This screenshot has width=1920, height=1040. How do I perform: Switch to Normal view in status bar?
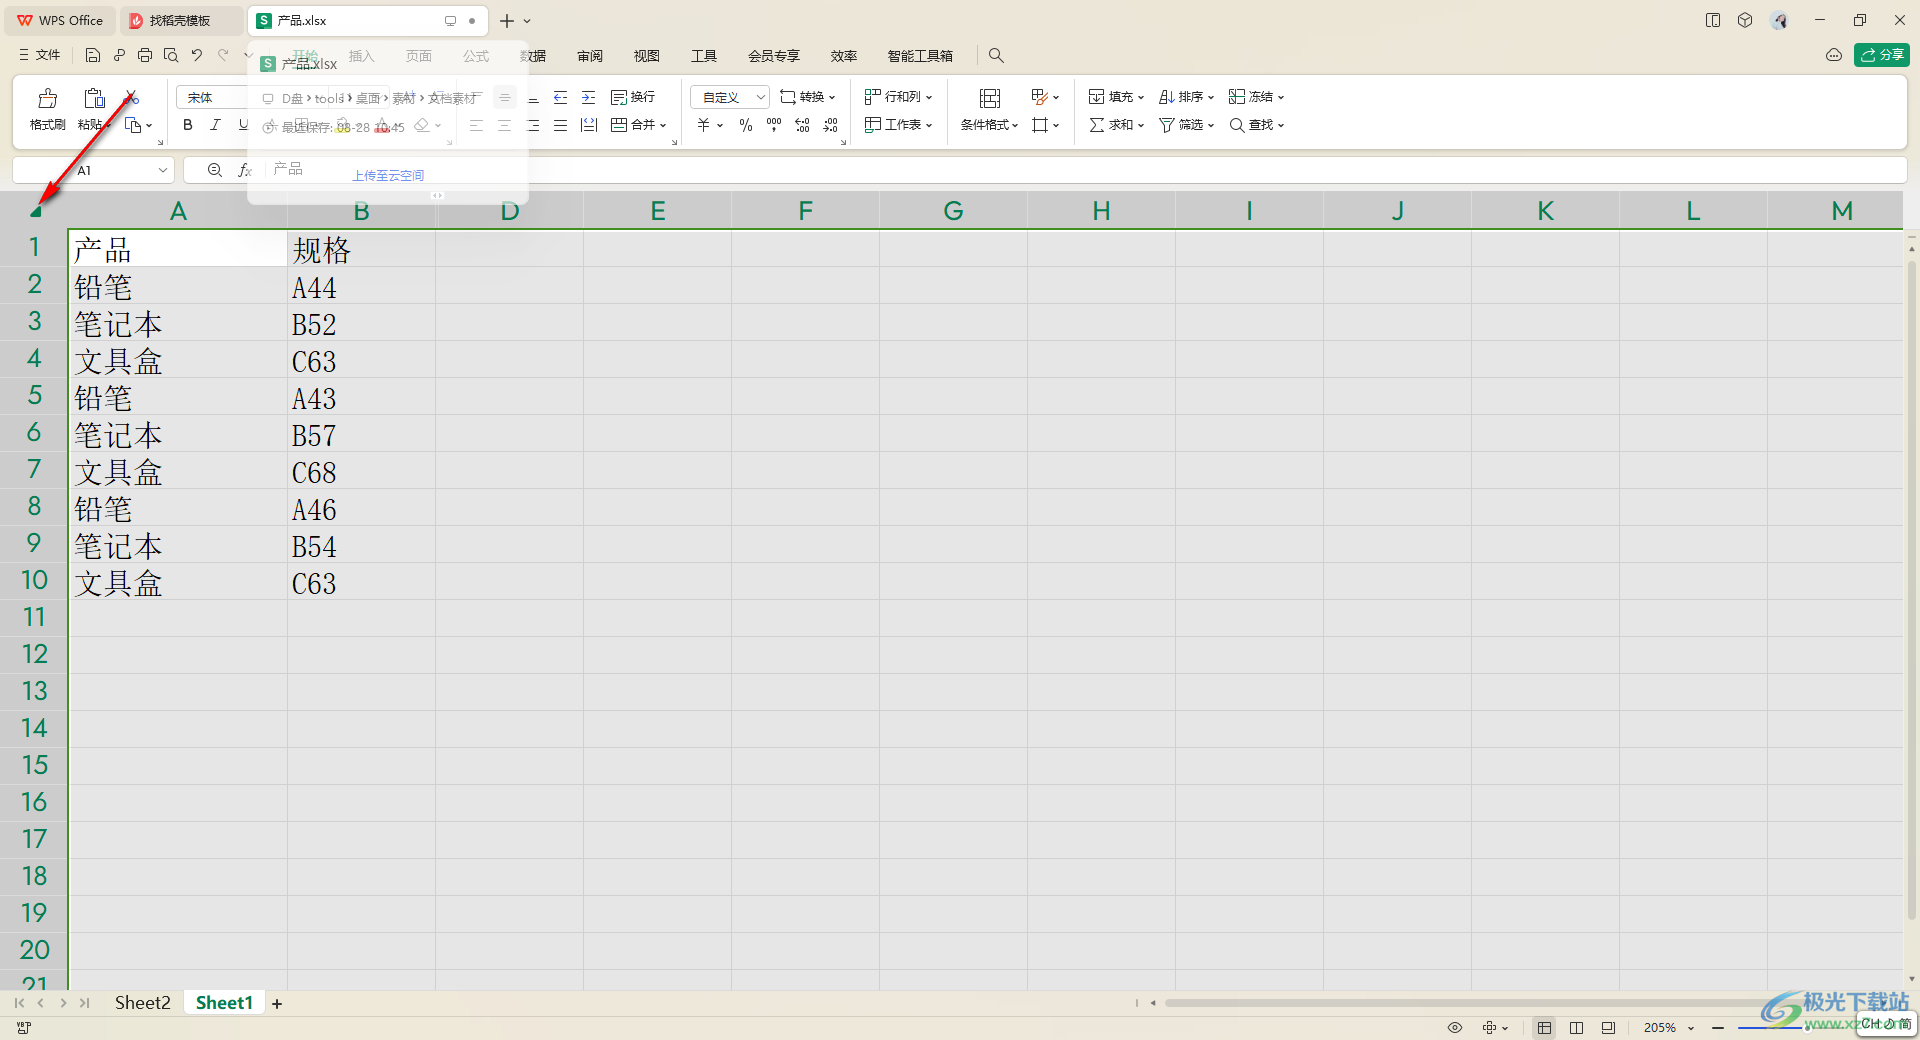(x=1545, y=1028)
